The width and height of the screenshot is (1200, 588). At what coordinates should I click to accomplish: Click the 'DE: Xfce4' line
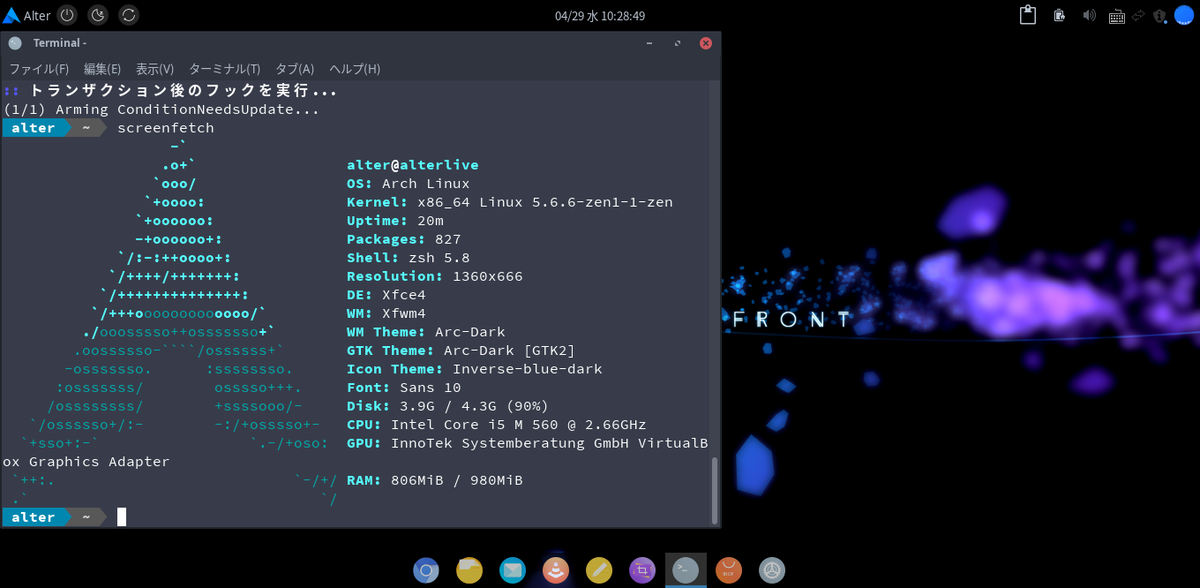pyautogui.click(x=386, y=295)
